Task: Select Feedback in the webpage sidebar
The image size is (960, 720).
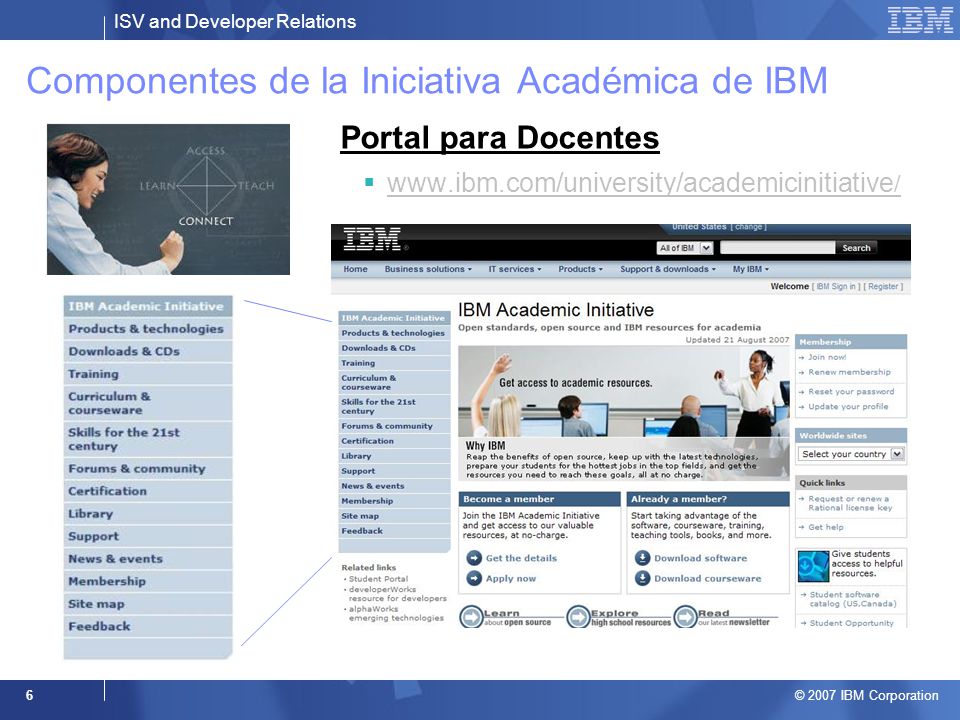Action: pyautogui.click(x=393, y=531)
